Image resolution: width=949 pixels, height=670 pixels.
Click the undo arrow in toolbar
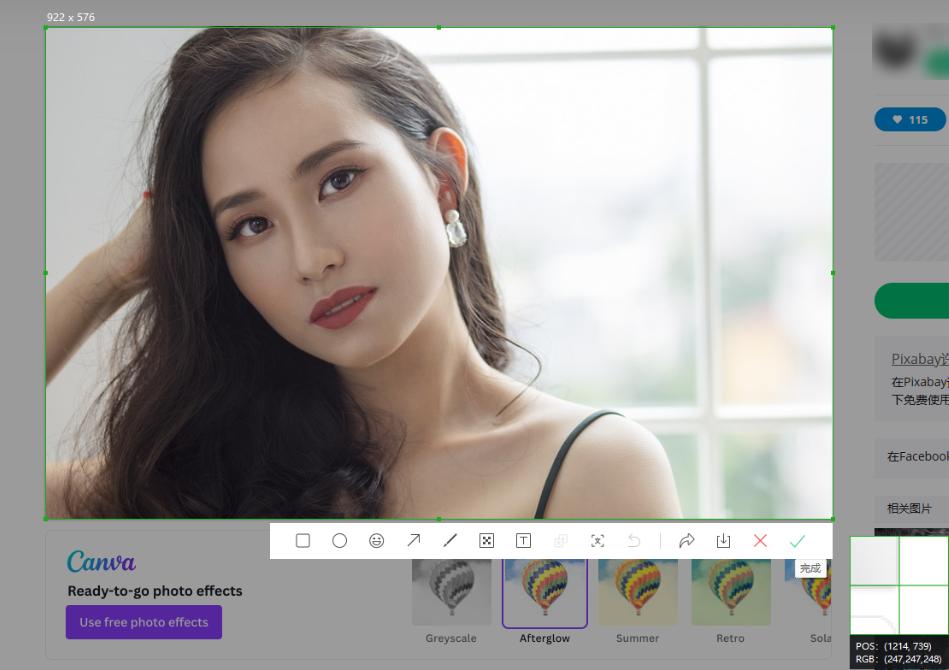(x=634, y=540)
